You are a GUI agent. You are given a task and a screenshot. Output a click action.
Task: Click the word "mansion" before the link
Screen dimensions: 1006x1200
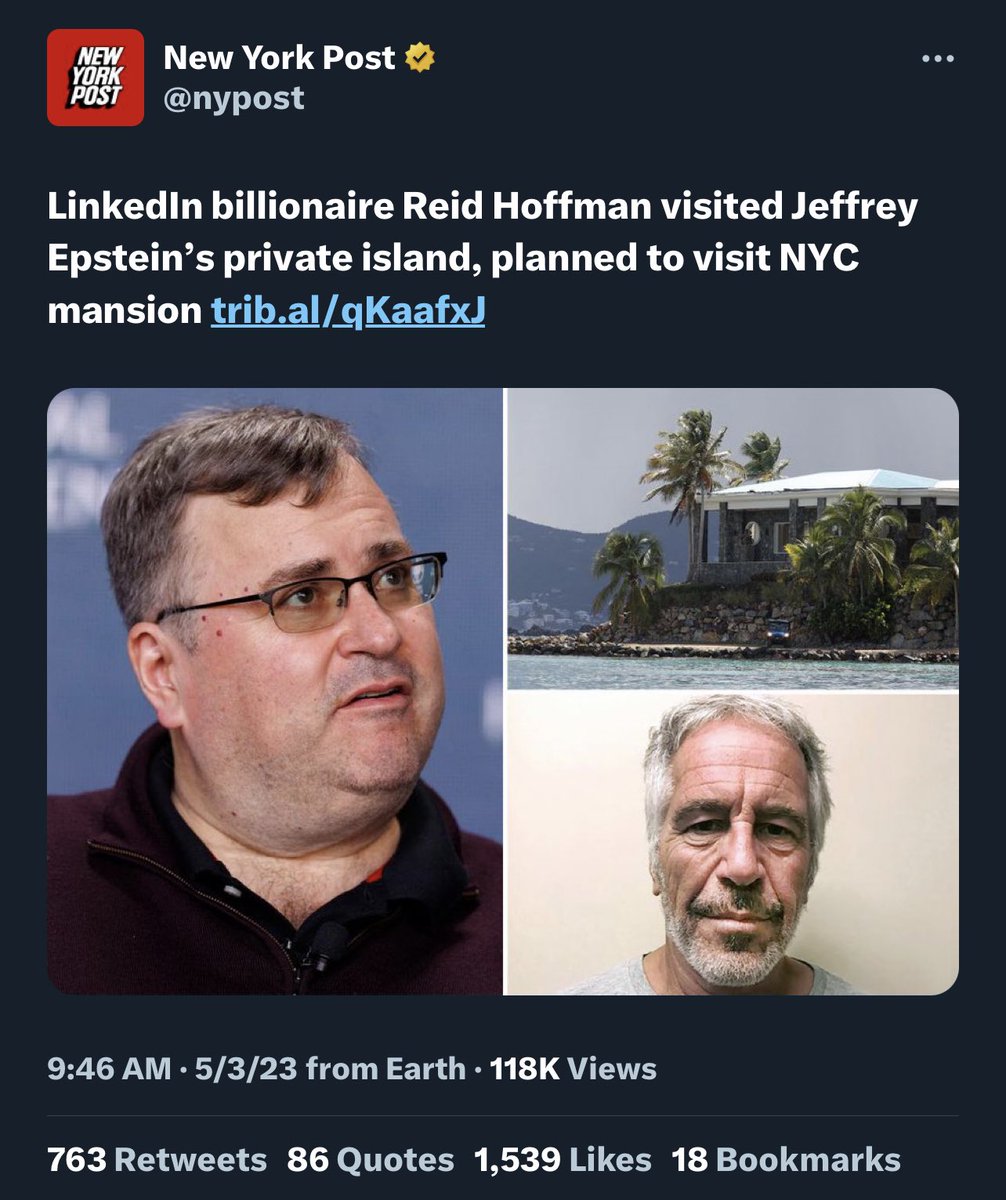click(x=125, y=312)
